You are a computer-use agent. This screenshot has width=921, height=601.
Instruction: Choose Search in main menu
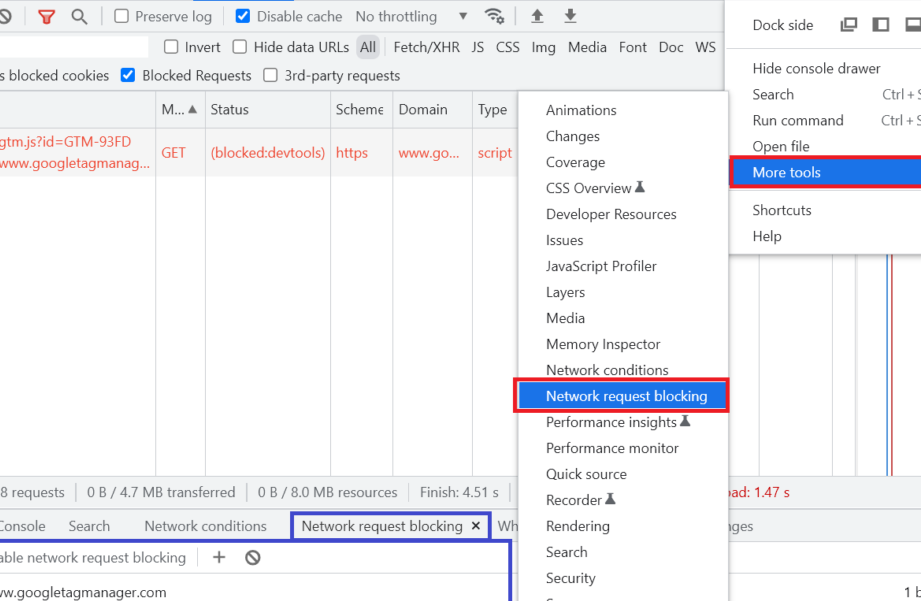(826, 95)
